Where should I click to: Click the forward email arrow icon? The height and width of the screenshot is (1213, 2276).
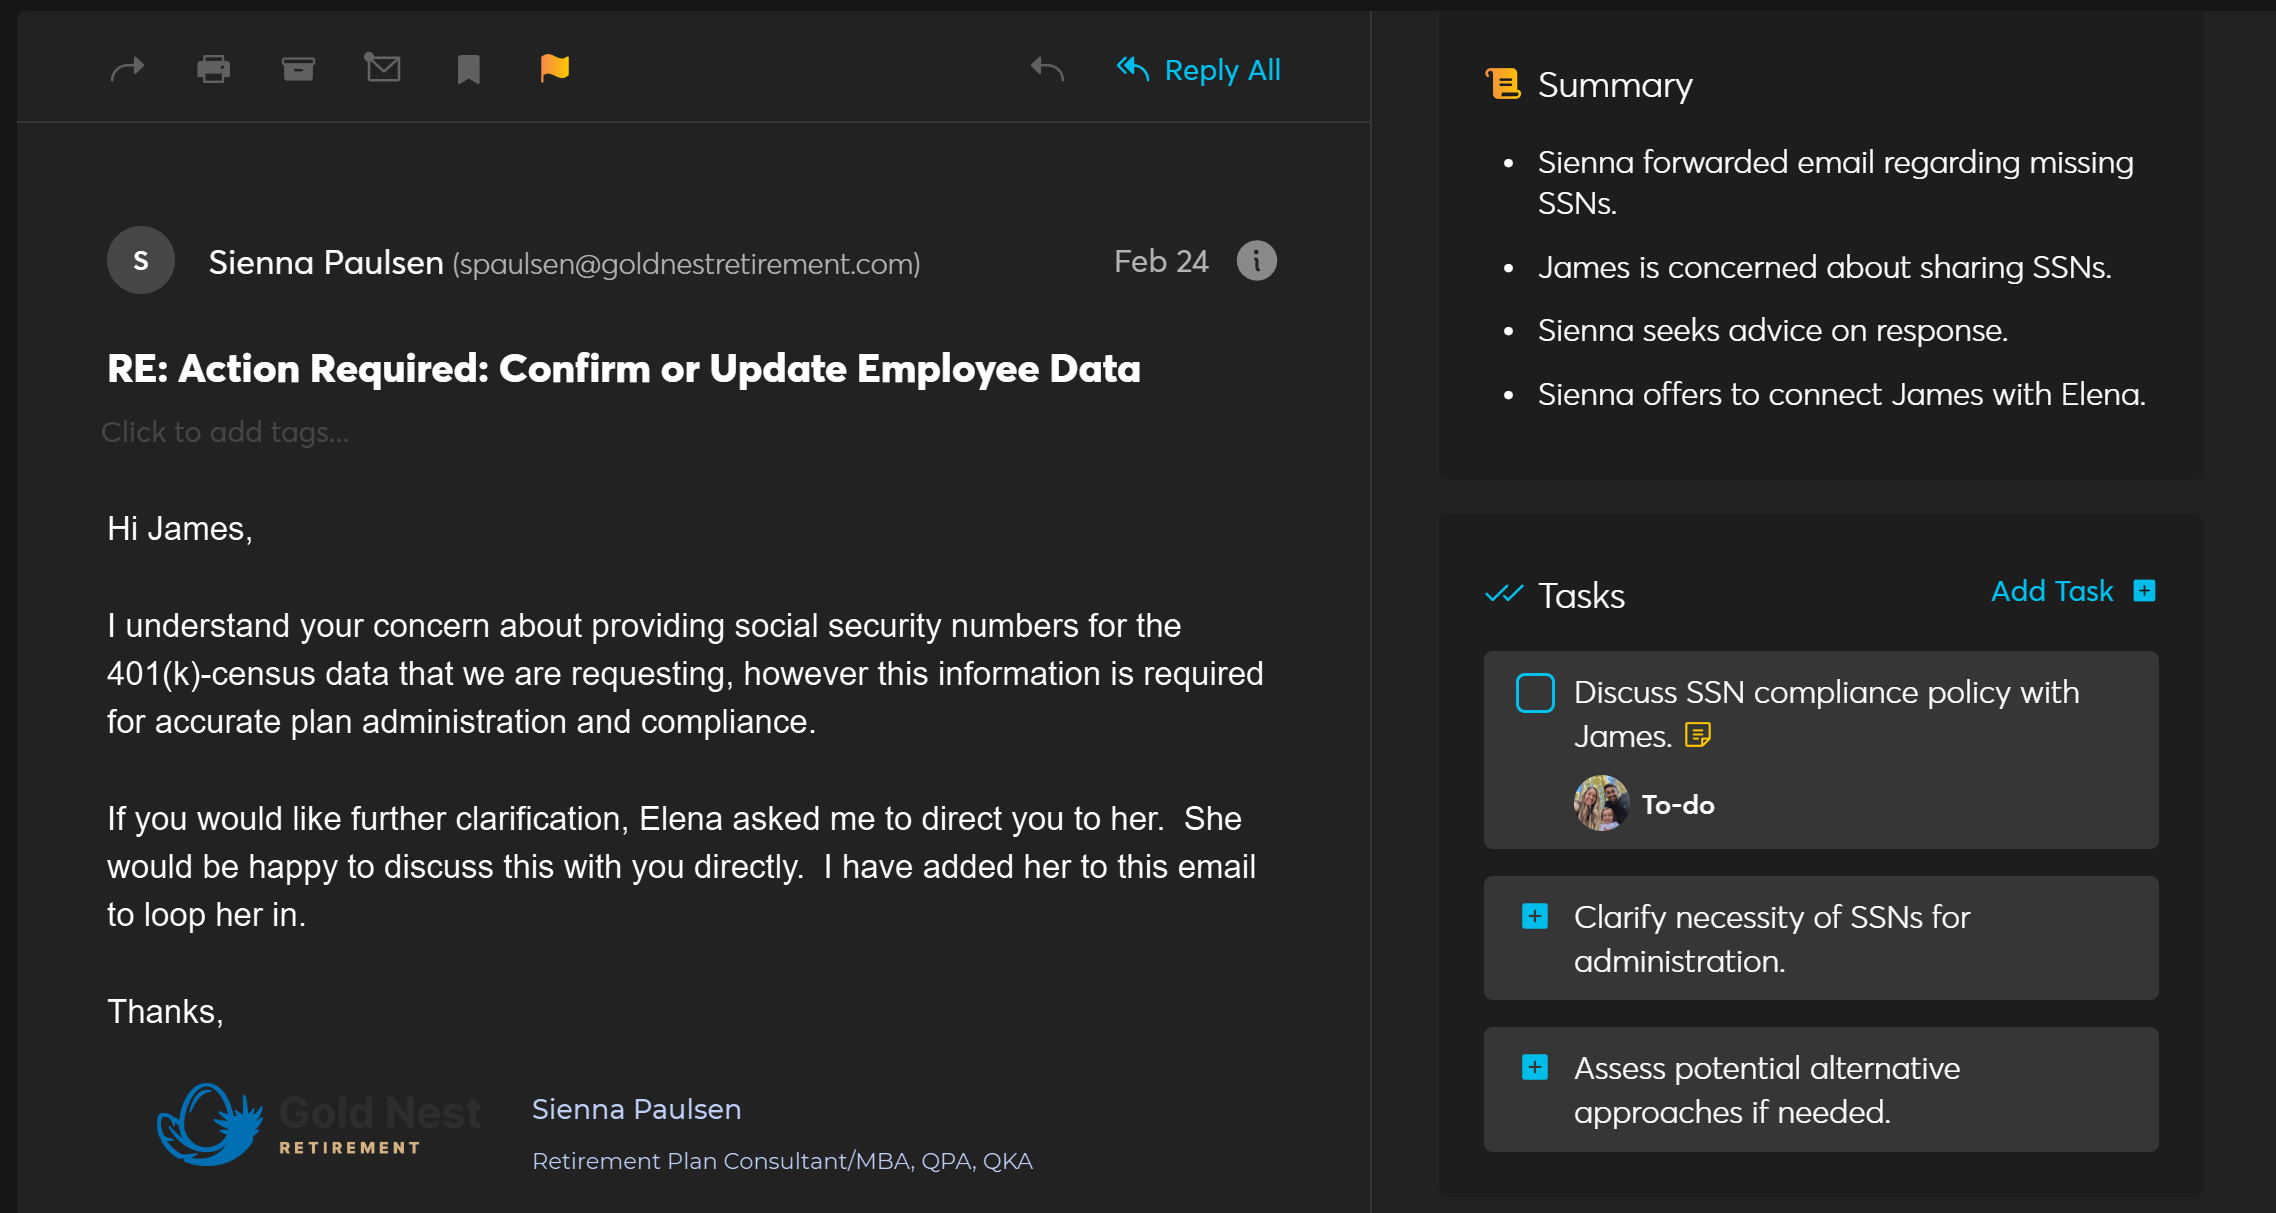(x=127, y=69)
